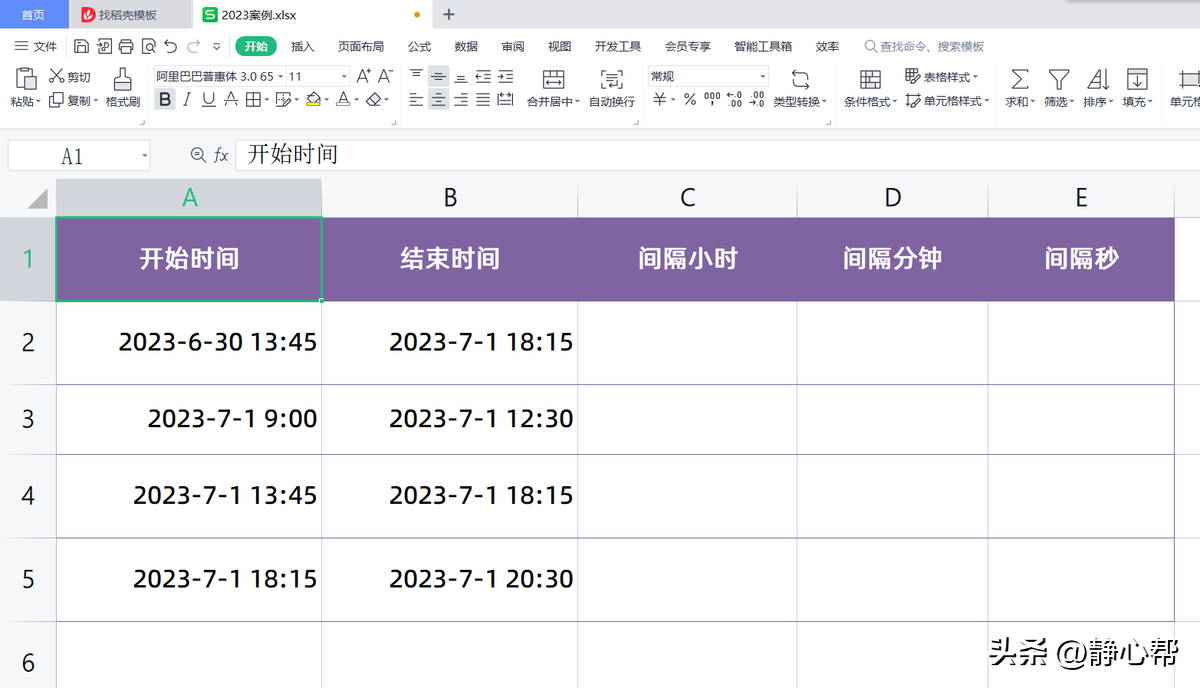Click the Paste clipboard icon
The width and height of the screenshot is (1200, 688).
pos(25,80)
